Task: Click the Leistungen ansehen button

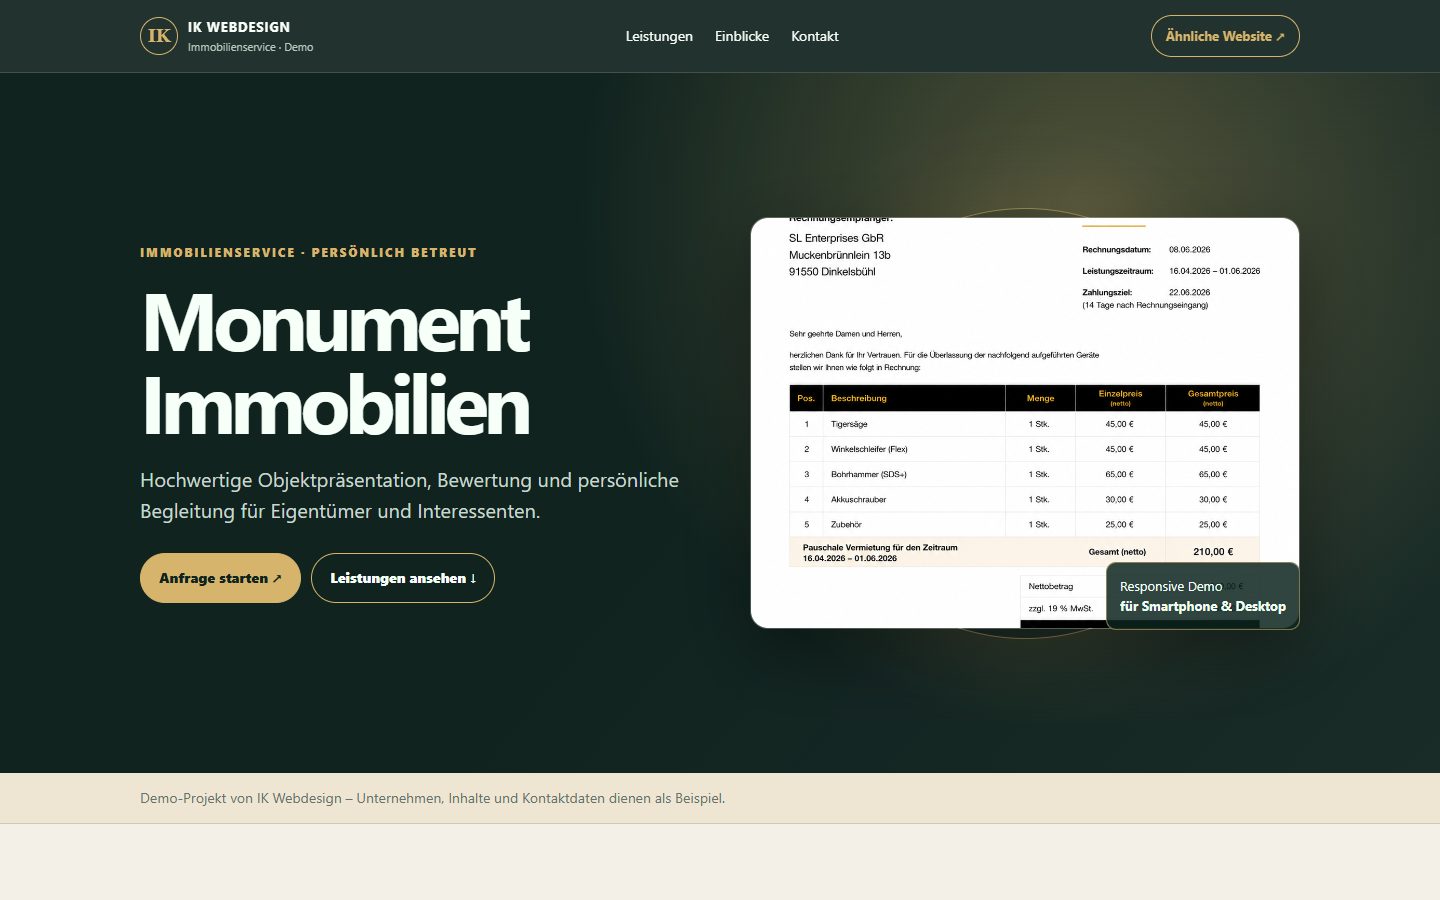Action: (403, 578)
